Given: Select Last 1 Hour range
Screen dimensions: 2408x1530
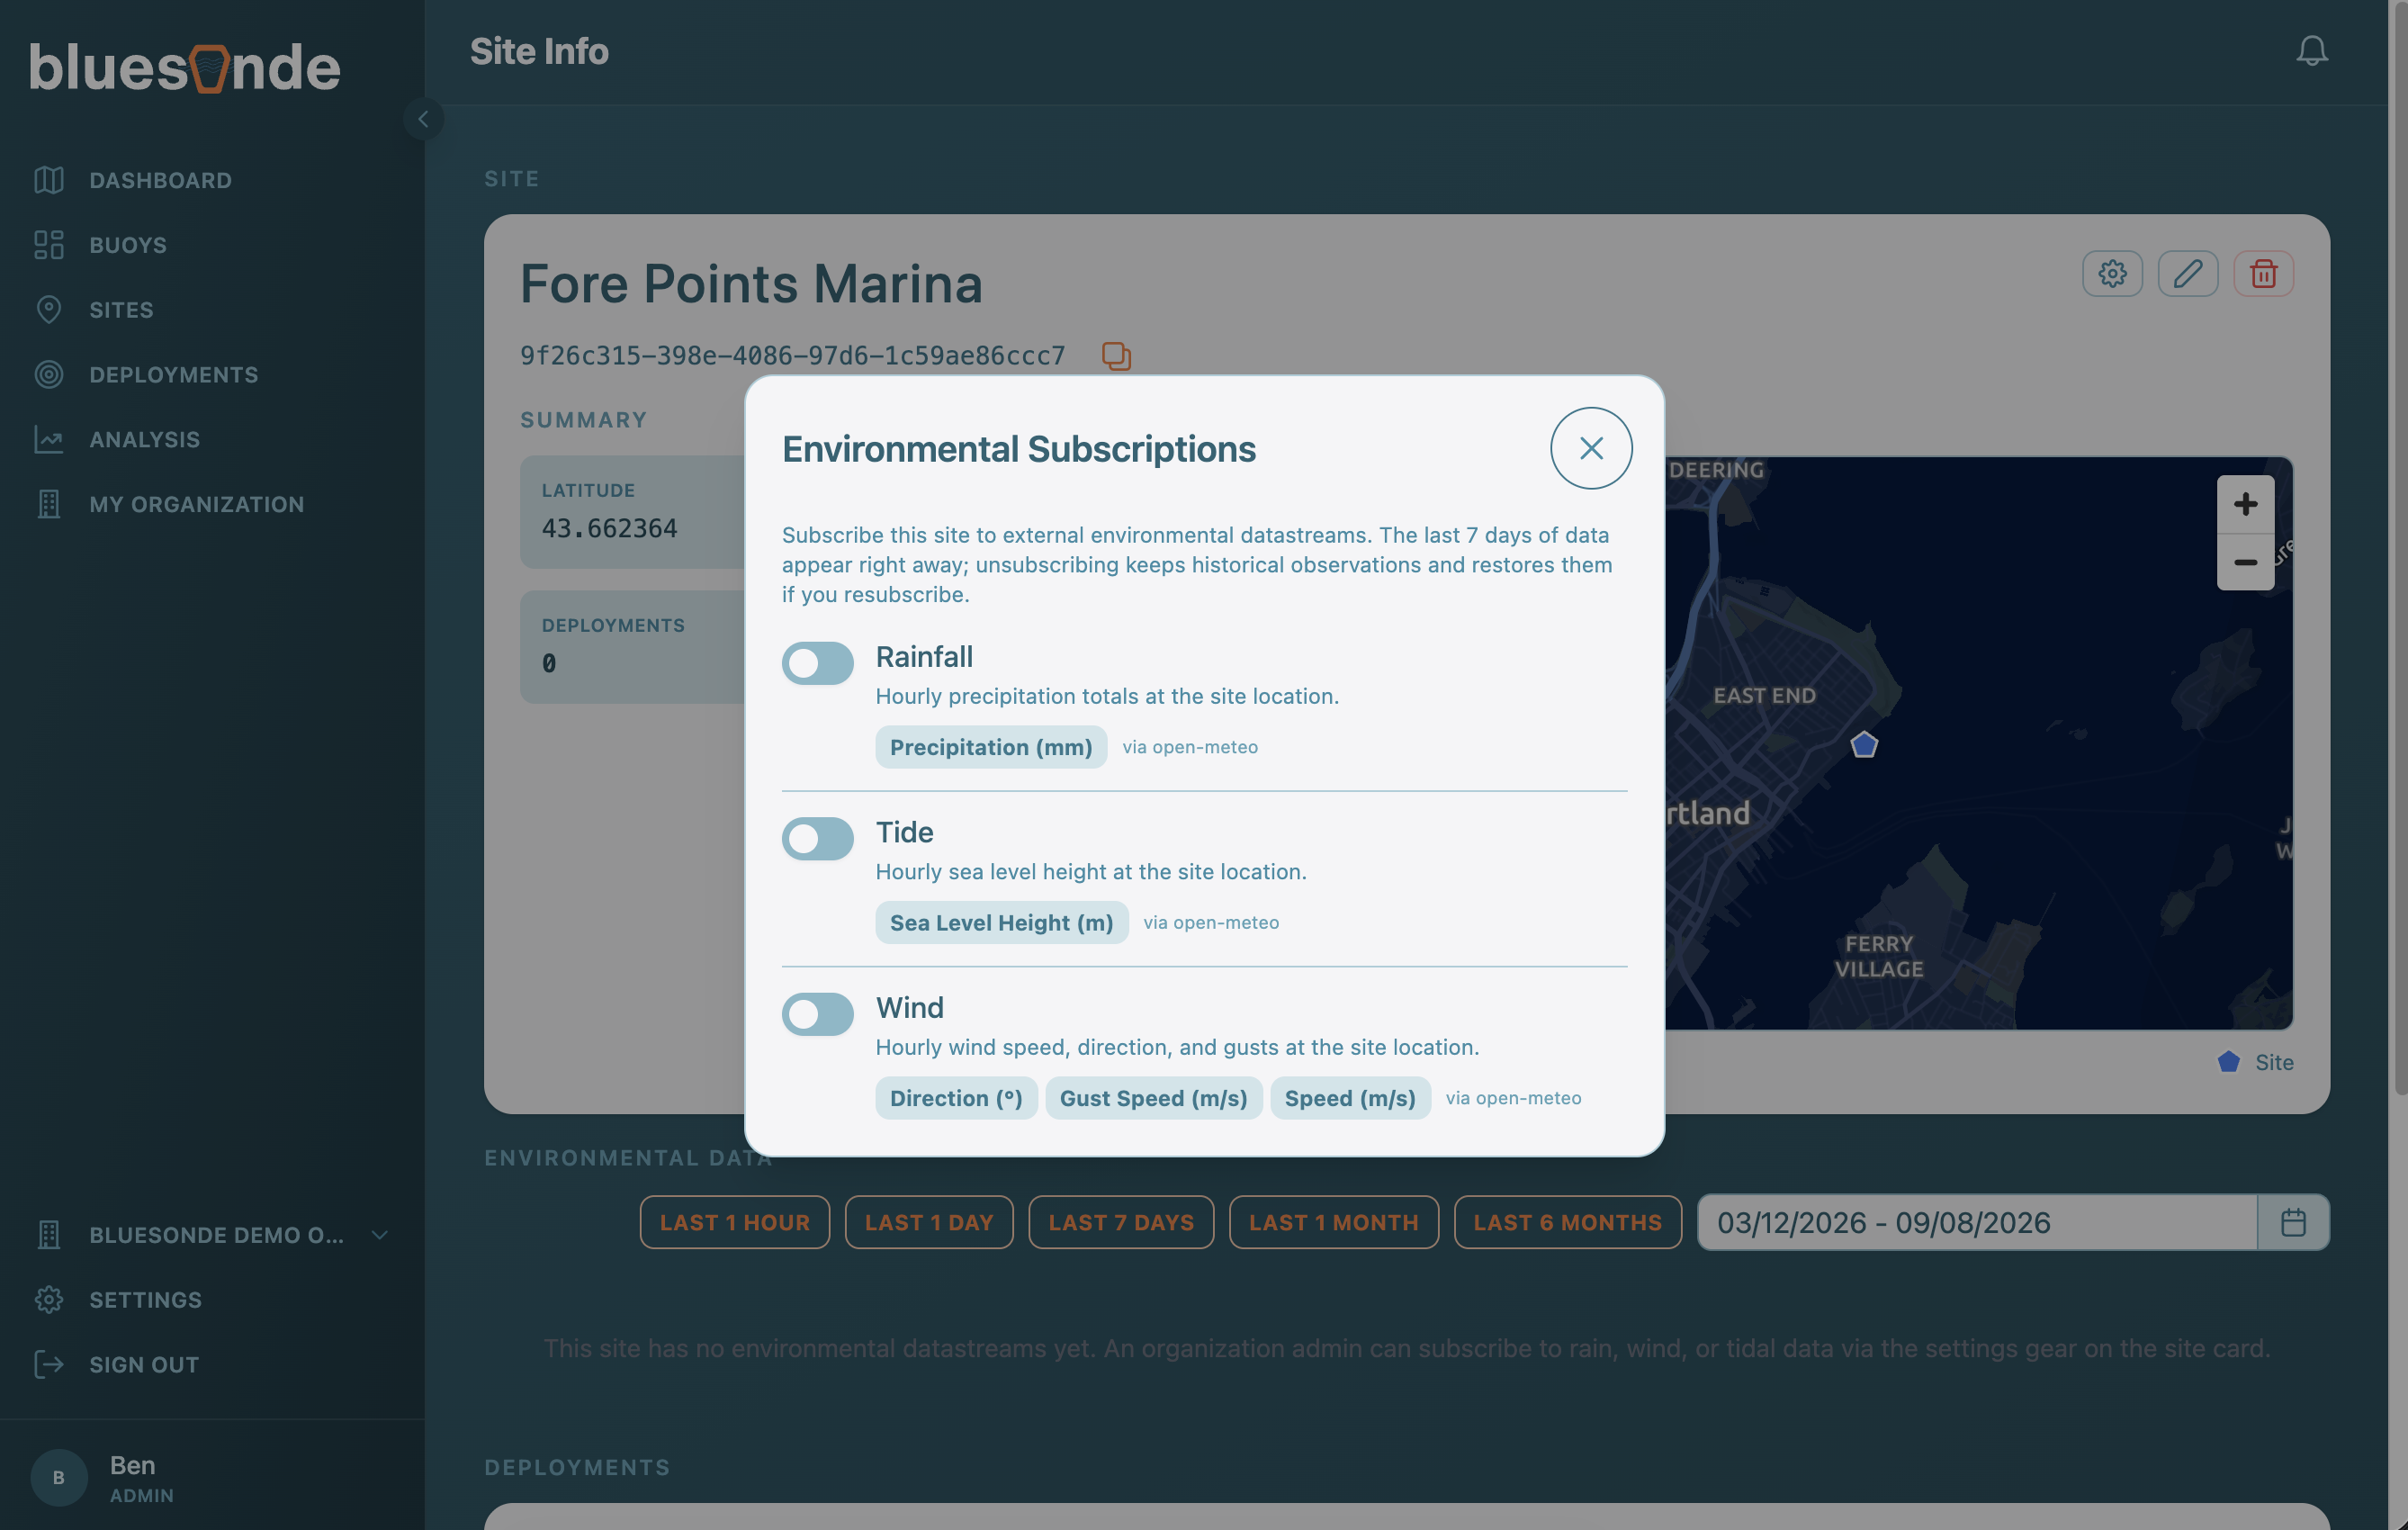Looking at the screenshot, I should (x=734, y=1222).
